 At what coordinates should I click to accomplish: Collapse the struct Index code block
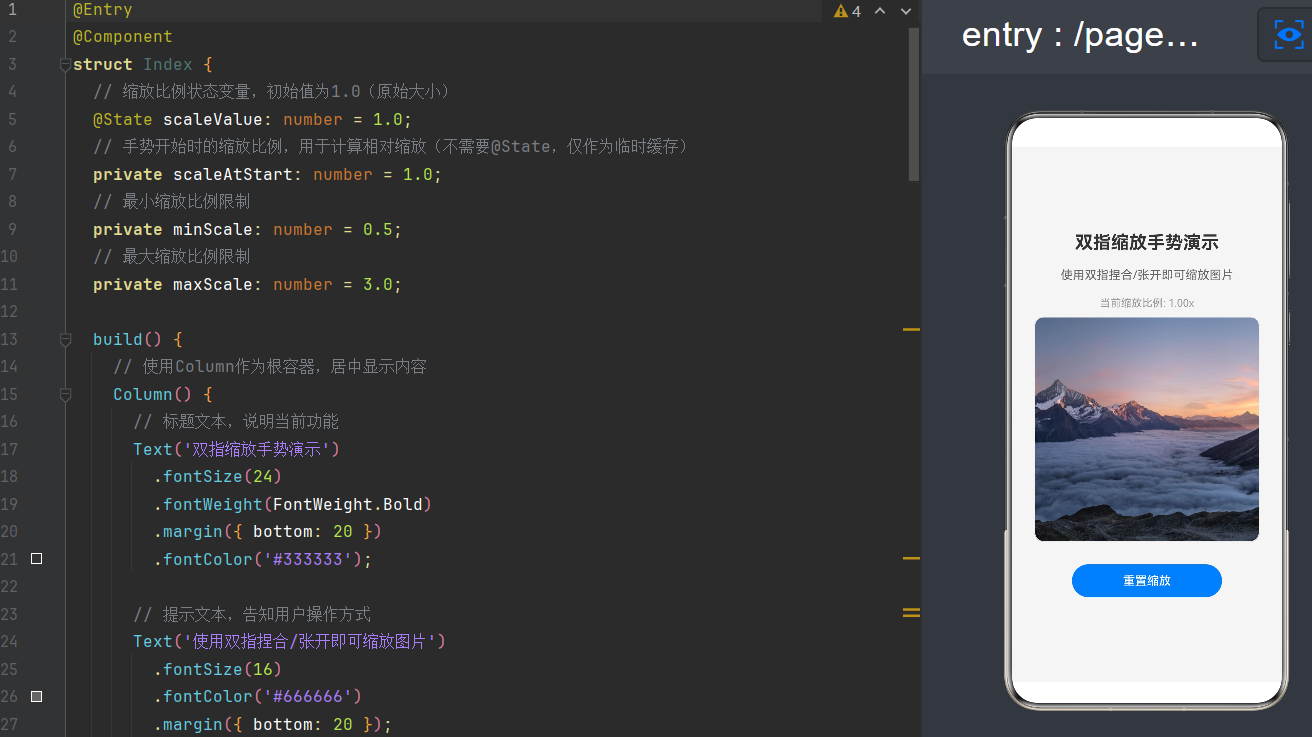[66, 65]
